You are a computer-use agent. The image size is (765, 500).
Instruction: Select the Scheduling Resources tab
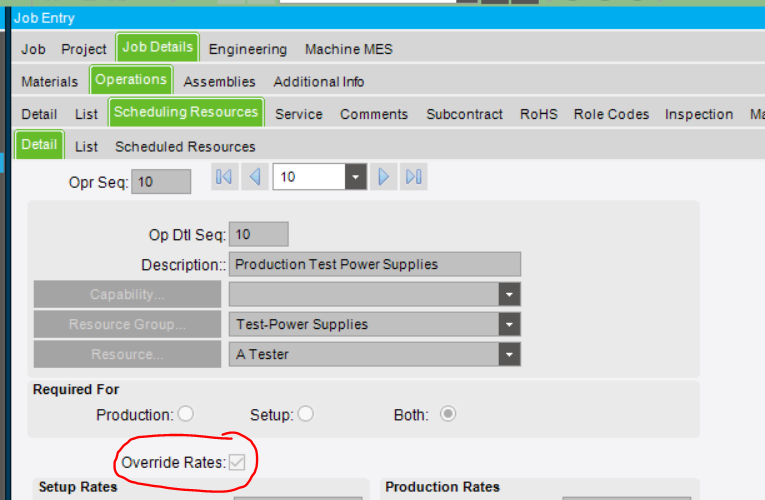click(186, 112)
